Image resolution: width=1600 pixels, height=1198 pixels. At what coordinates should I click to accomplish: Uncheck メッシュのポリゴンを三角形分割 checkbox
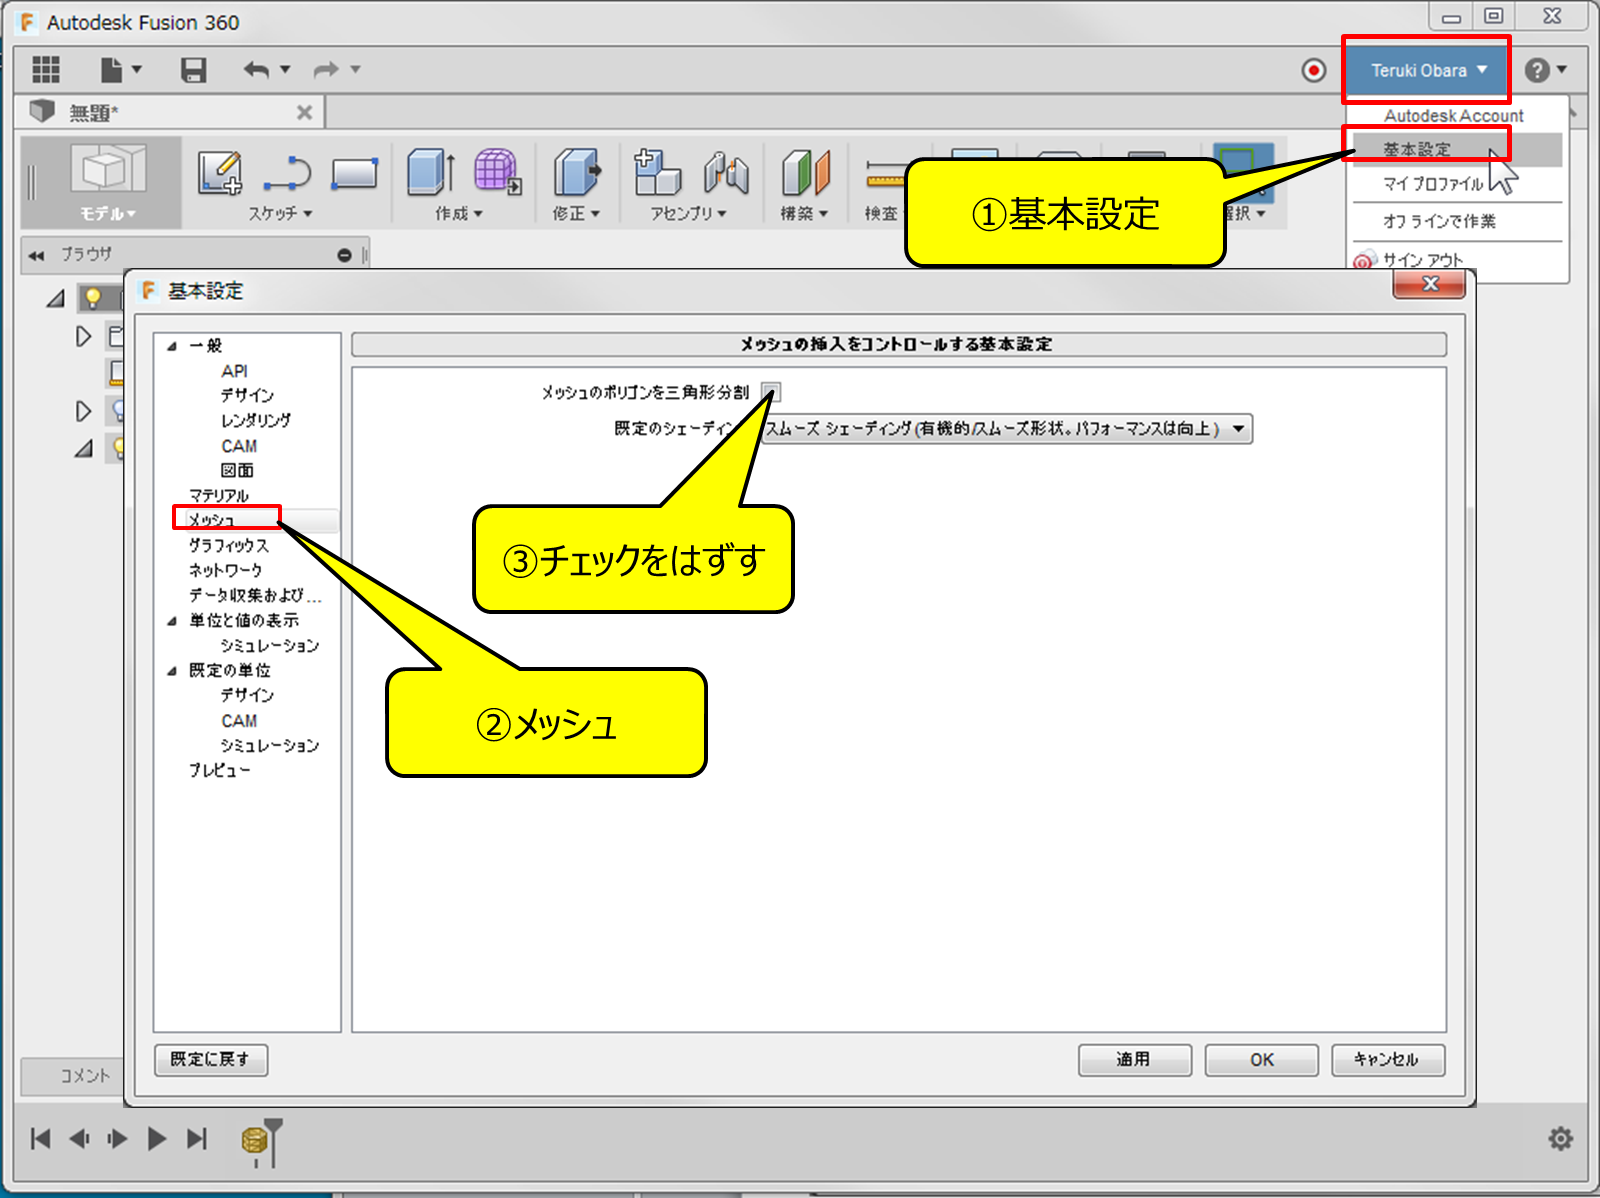(771, 392)
